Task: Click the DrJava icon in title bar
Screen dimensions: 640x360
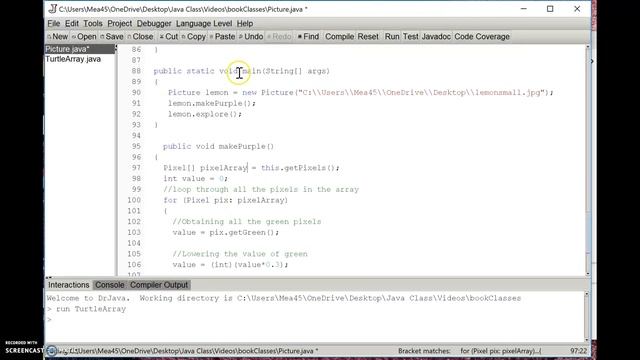Action: (52, 9)
